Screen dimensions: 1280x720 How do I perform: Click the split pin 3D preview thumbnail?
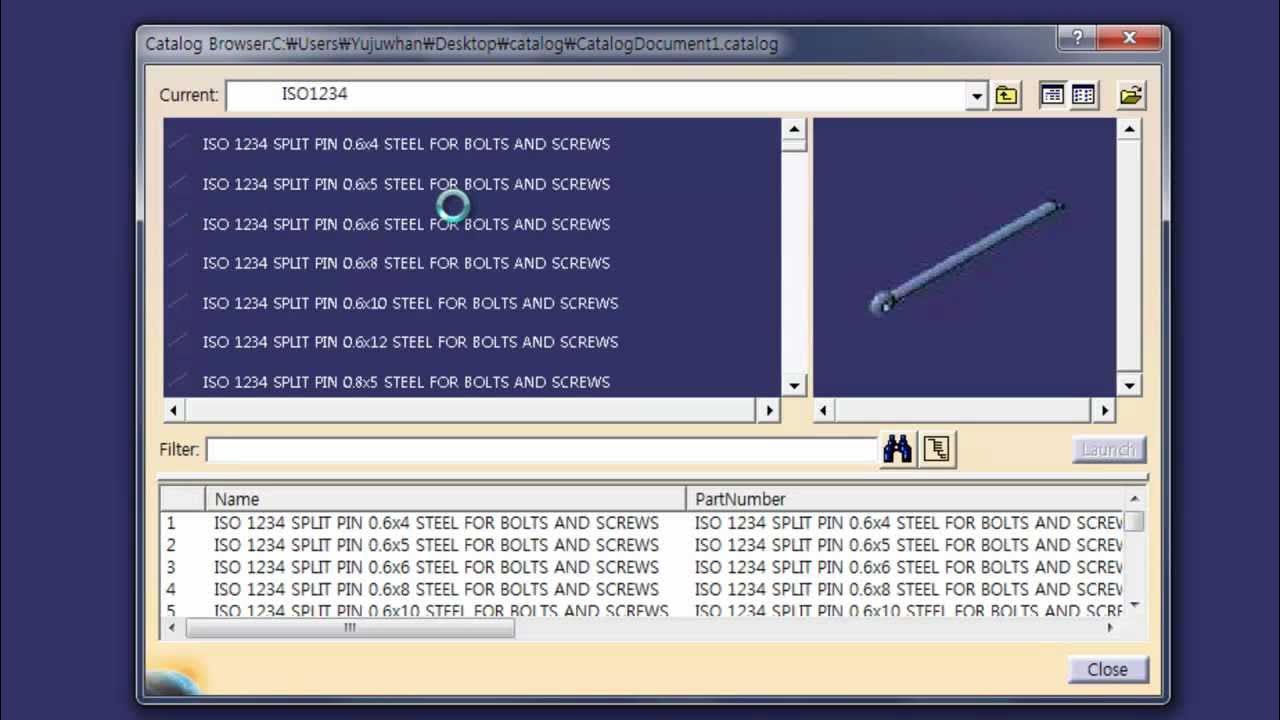pos(966,257)
